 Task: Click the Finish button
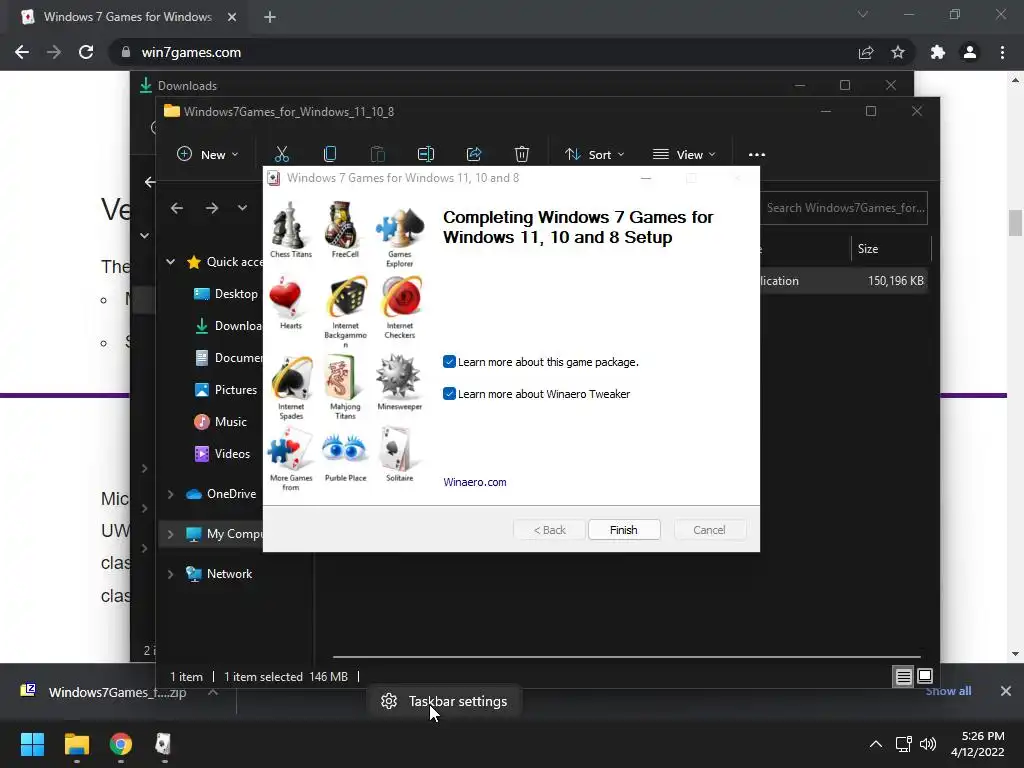[624, 530]
